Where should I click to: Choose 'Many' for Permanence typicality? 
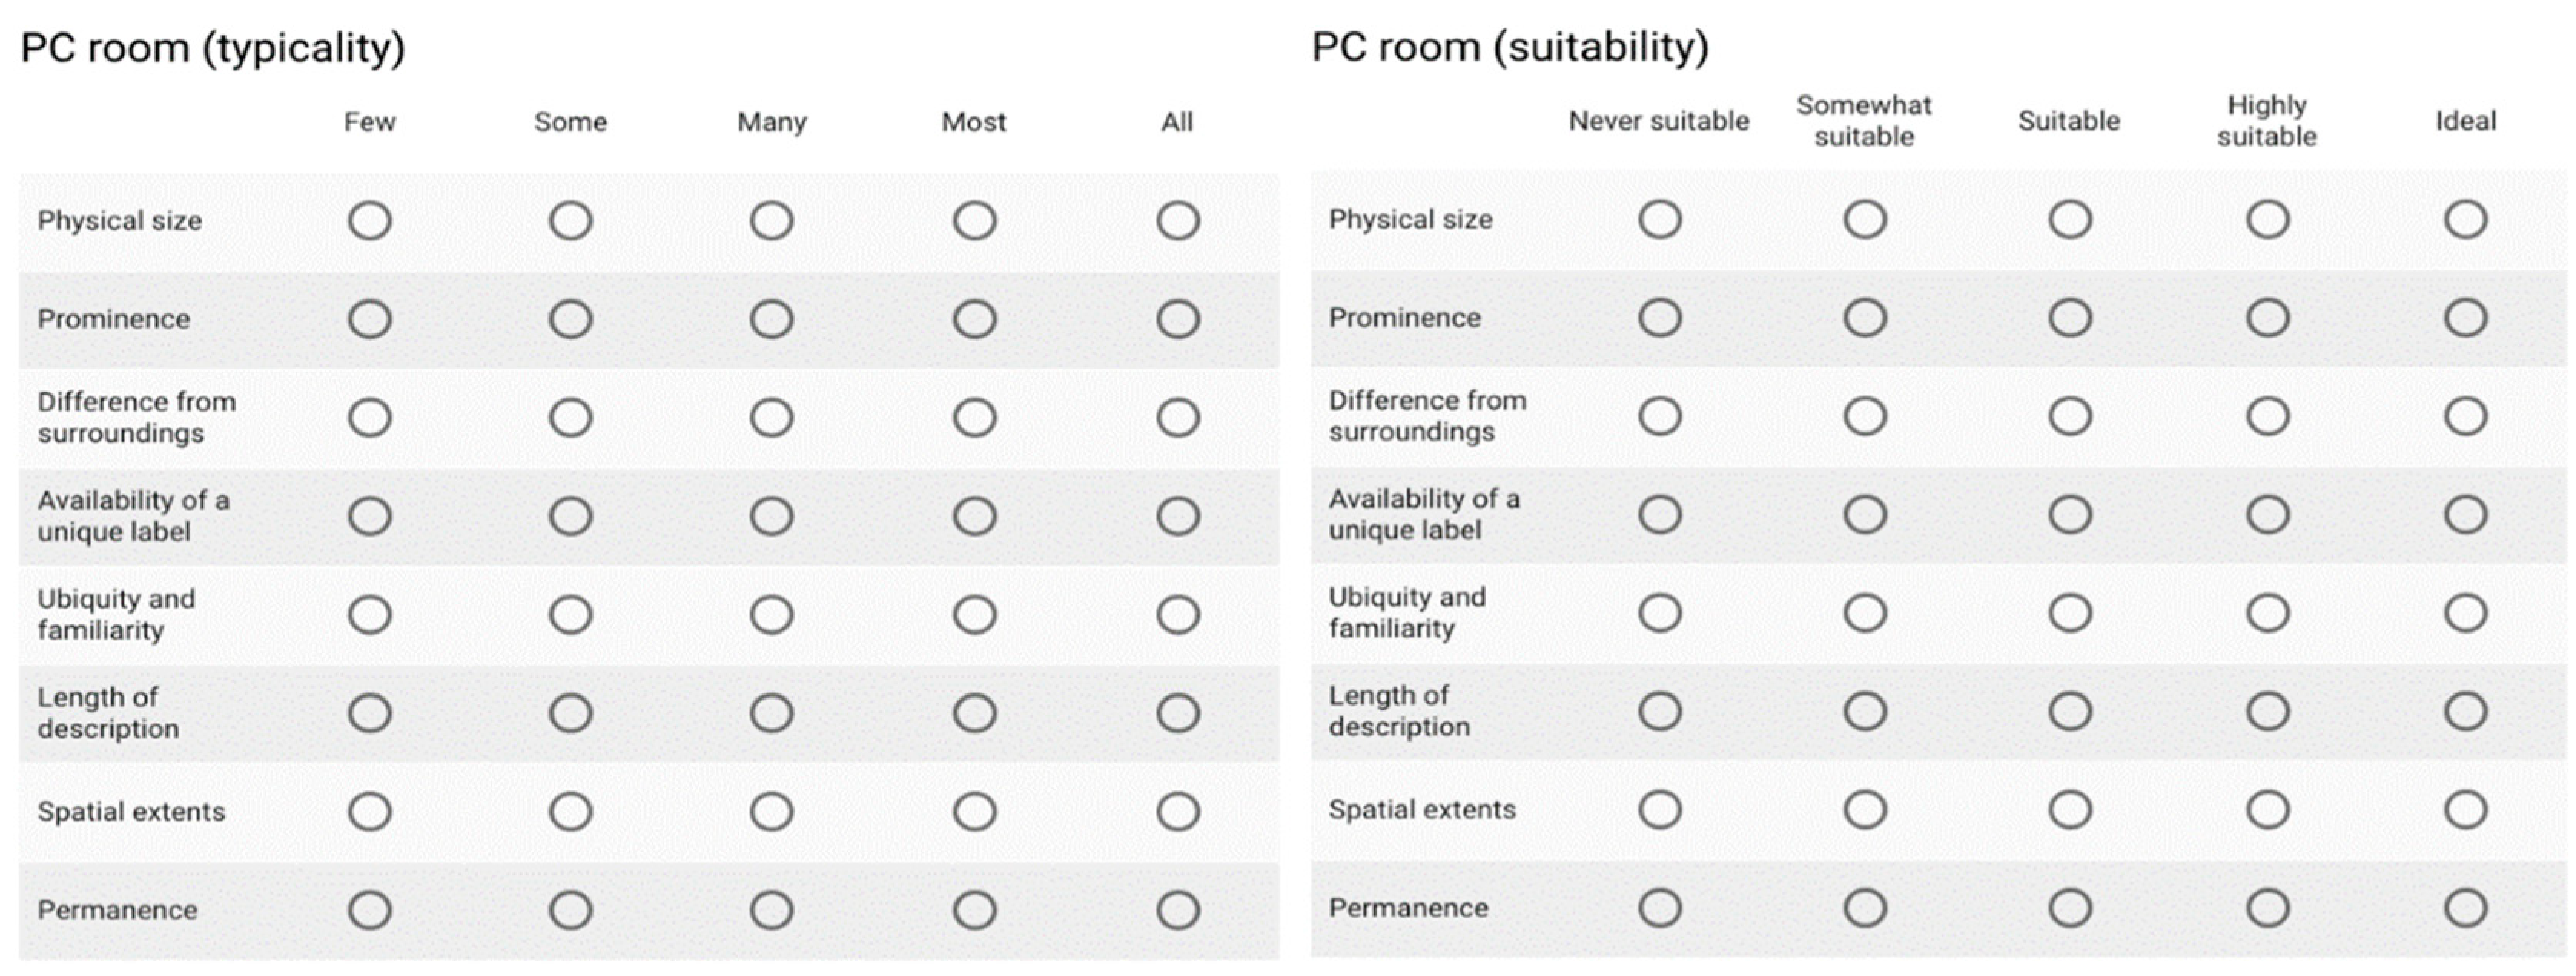[x=772, y=911]
